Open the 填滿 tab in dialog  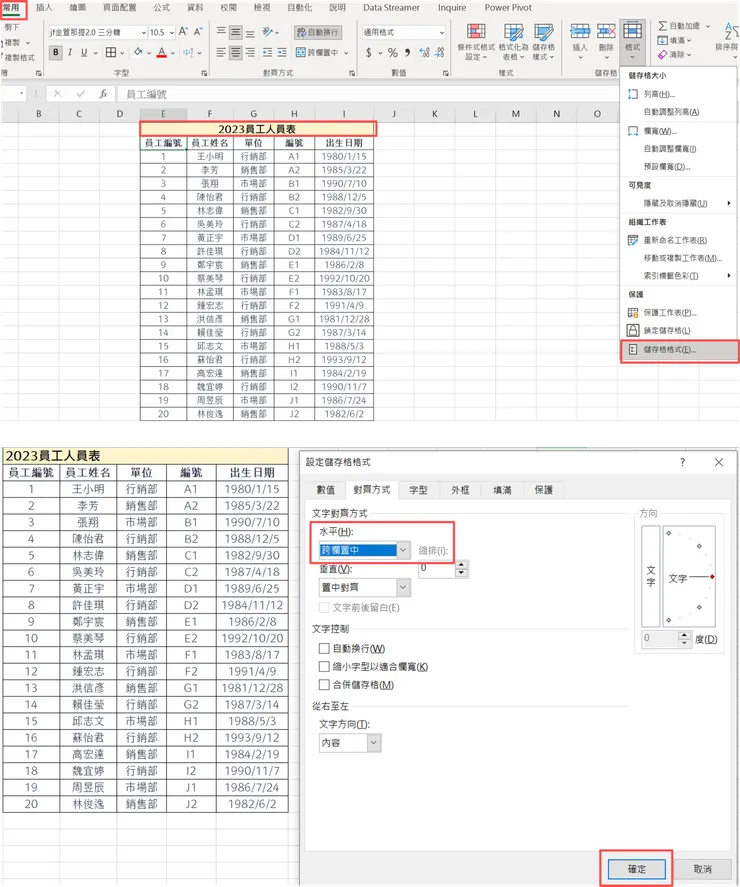tap(502, 490)
